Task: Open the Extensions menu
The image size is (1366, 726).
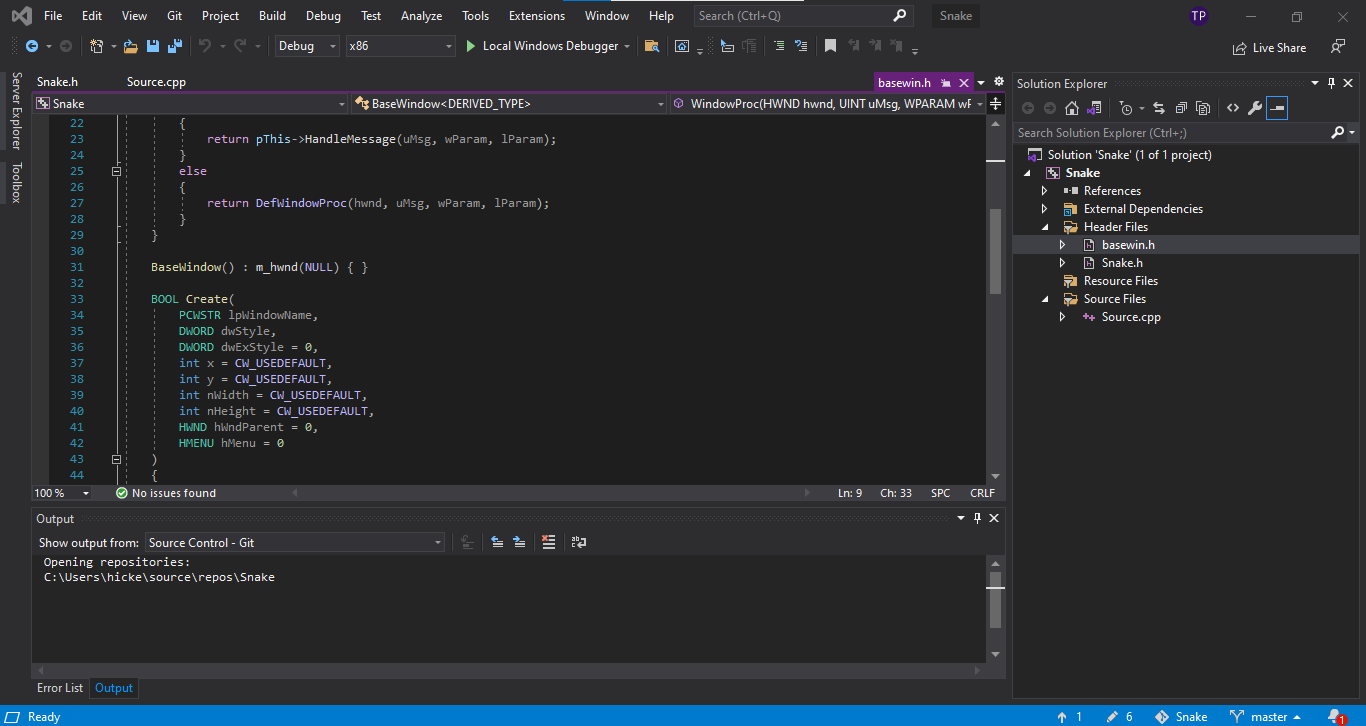Action: click(537, 16)
